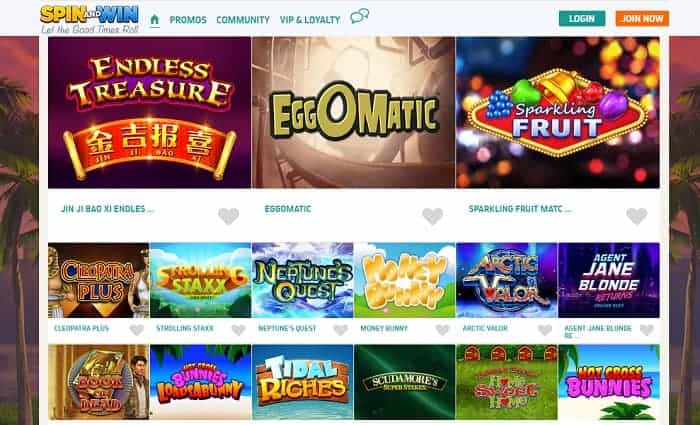Open the chat bubbles icon
Viewport: 700px width, 425px height.
pos(359,16)
